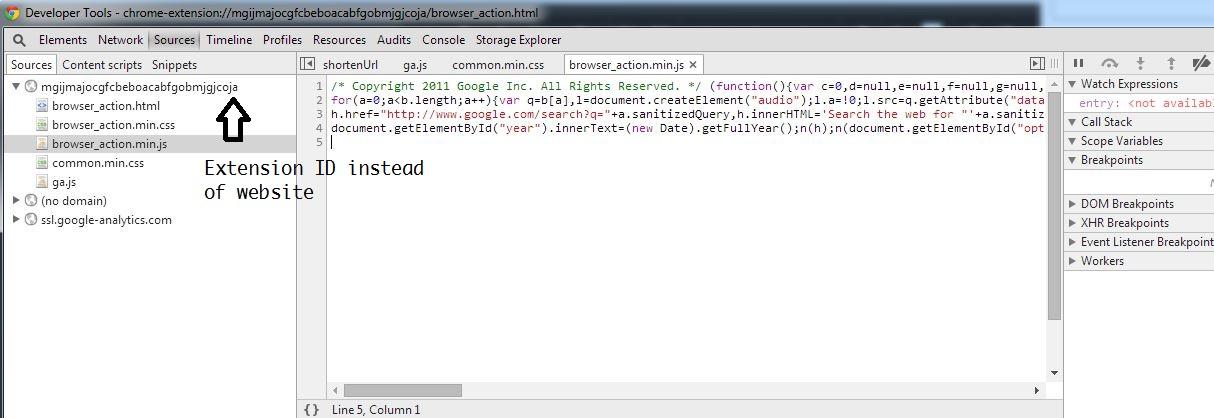Close the browser_action.min.js tab
1214x418 pixels.
[x=693, y=65]
